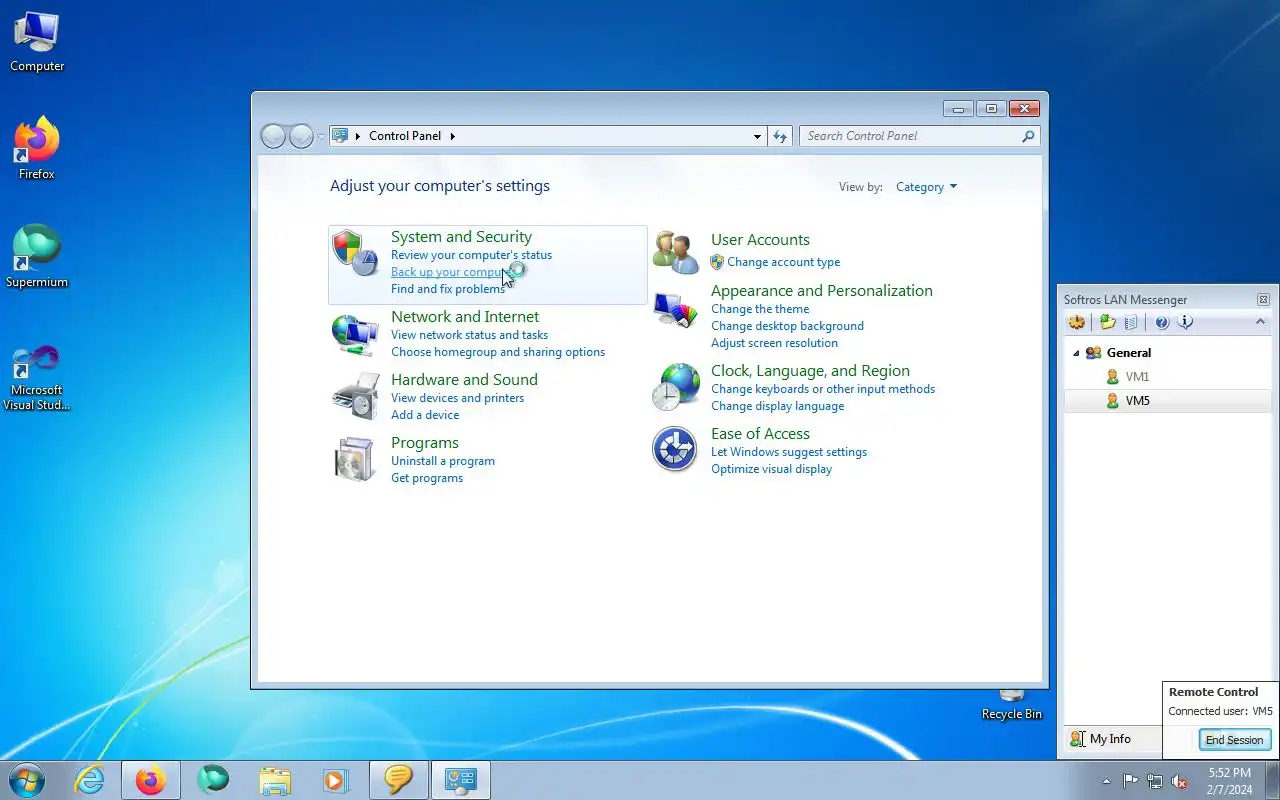Image resolution: width=1280 pixels, height=800 pixels.
Task: Open the View by Category dropdown
Action: [926, 187]
